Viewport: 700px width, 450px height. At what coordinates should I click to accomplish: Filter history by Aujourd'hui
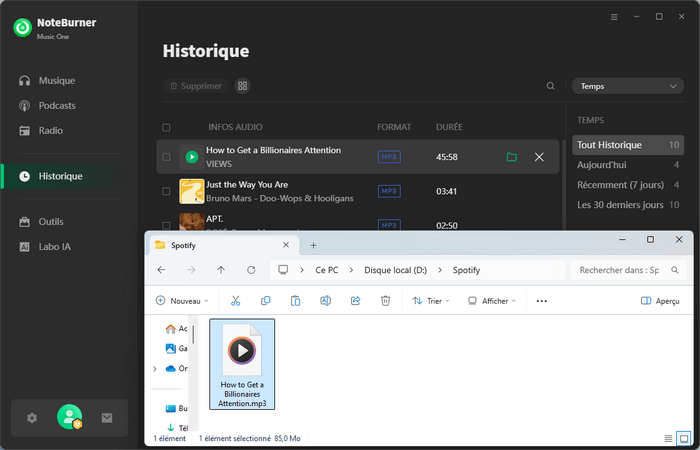pos(600,165)
